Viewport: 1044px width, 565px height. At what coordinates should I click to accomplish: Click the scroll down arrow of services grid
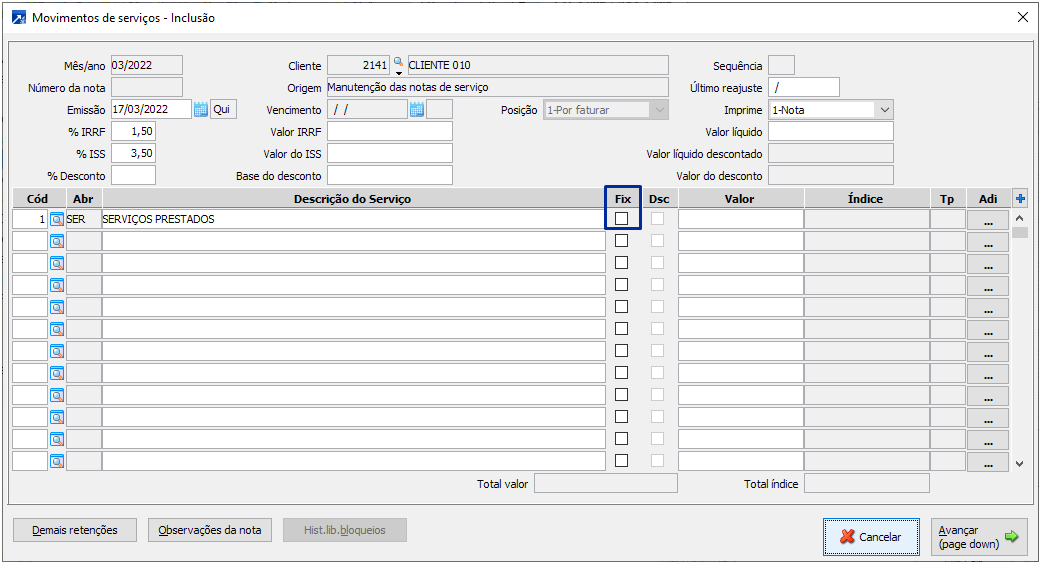(1019, 463)
